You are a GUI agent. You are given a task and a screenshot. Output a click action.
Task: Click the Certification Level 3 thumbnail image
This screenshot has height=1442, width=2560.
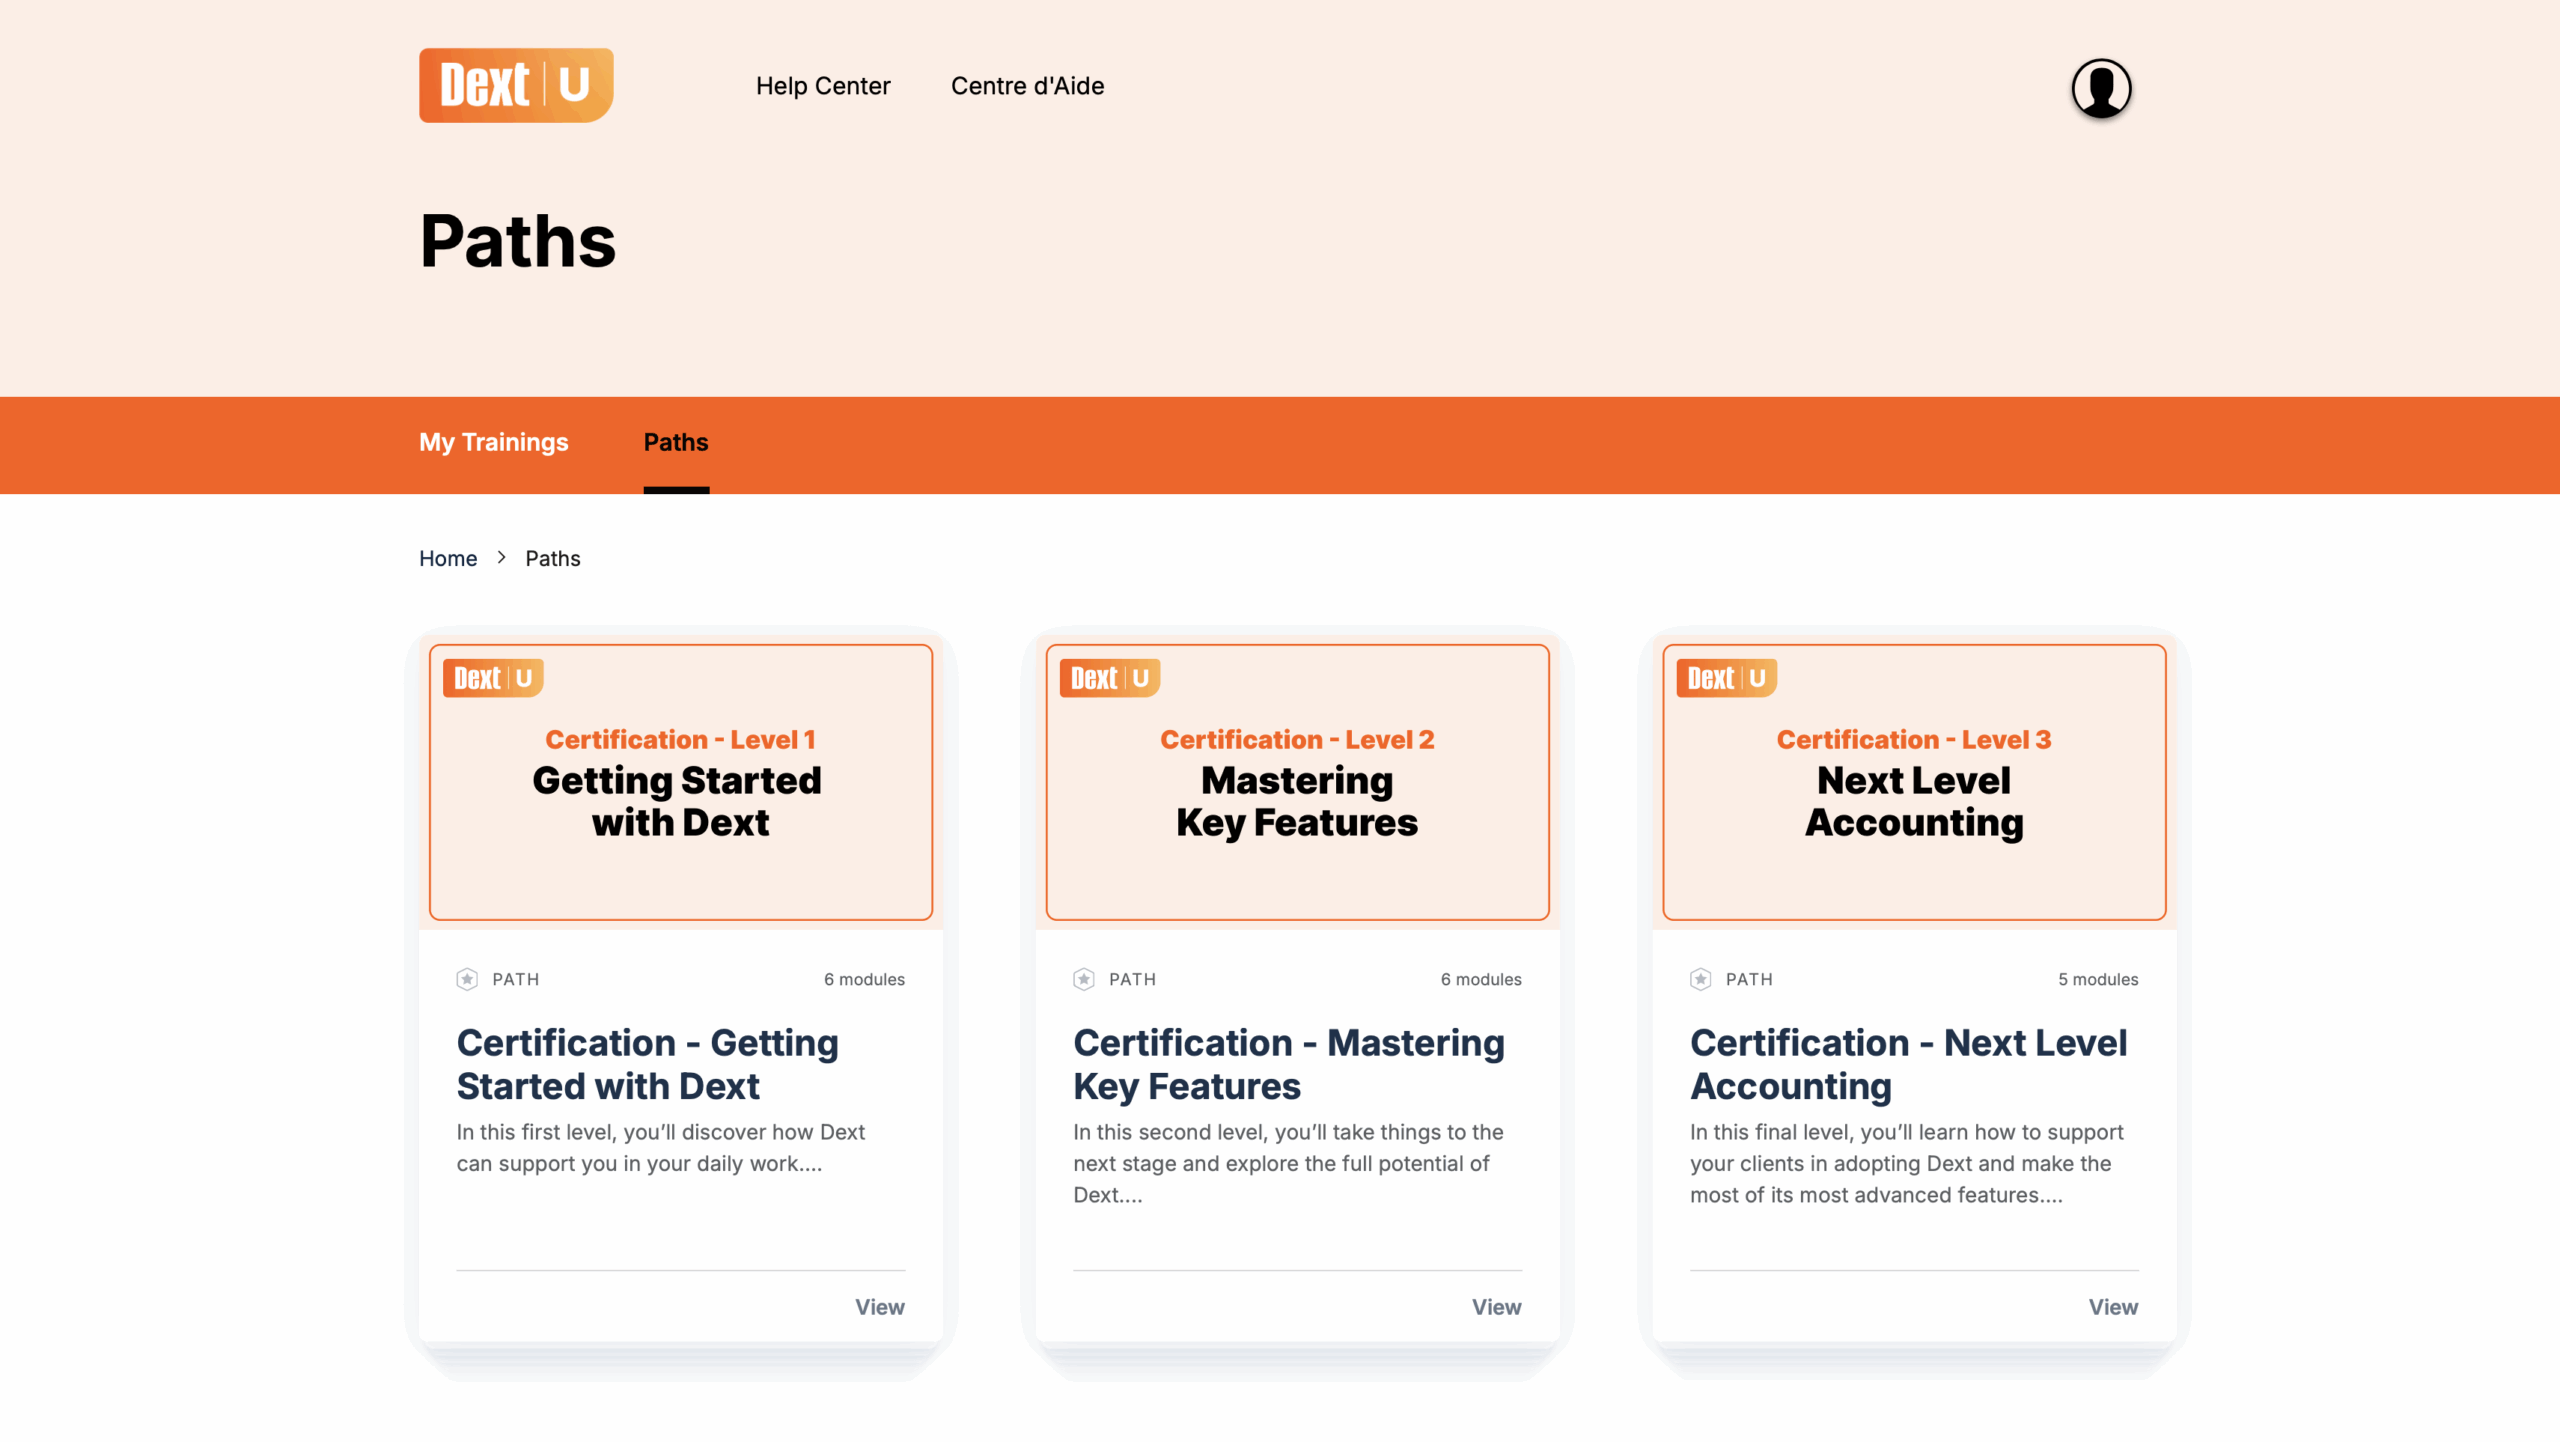click(x=1915, y=782)
